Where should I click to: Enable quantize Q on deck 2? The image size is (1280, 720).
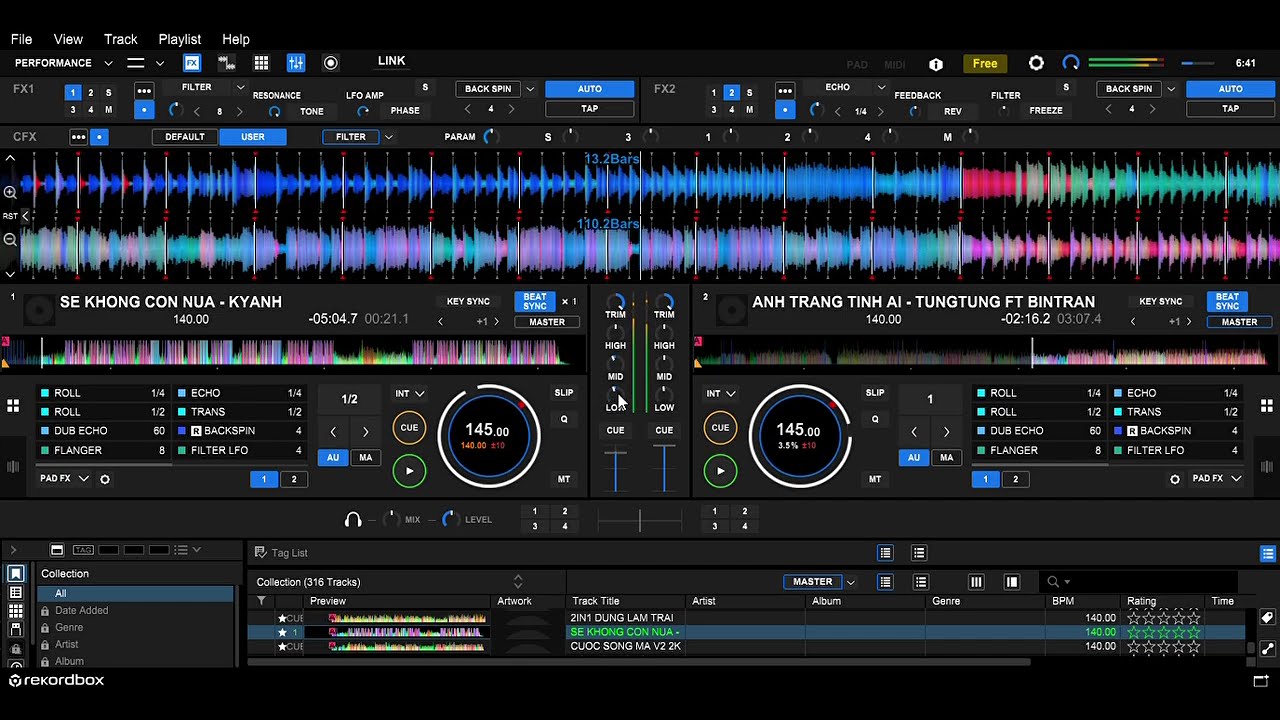coord(875,420)
